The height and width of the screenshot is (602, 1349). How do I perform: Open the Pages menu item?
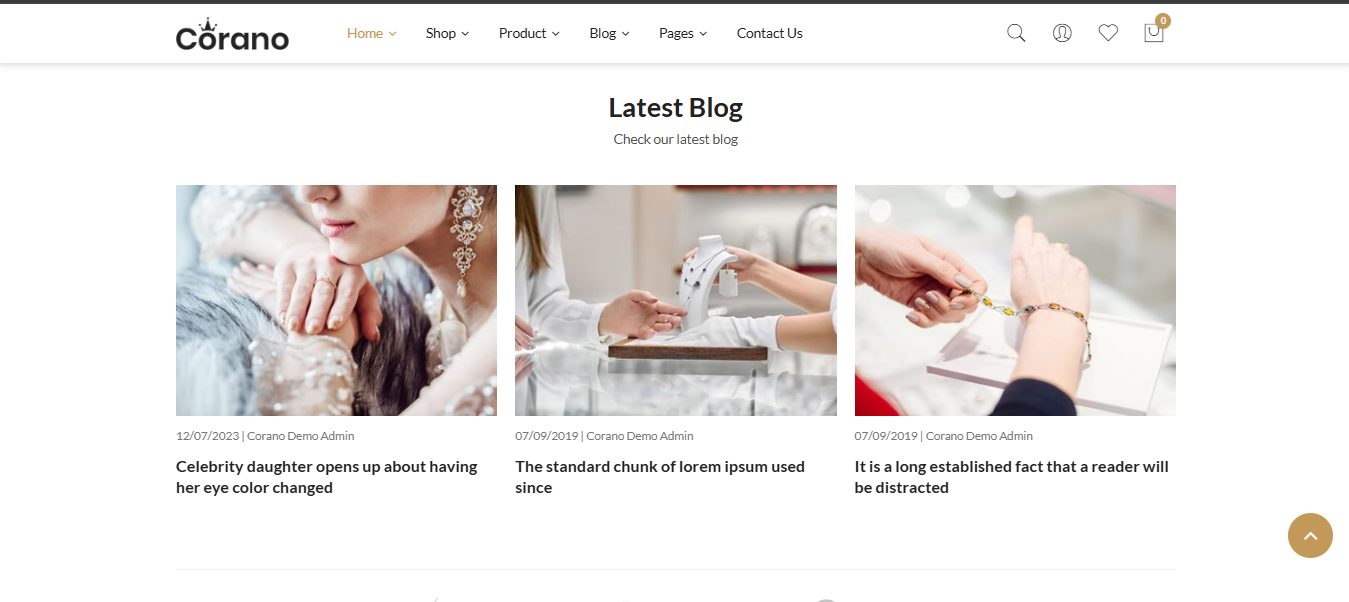point(683,33)
